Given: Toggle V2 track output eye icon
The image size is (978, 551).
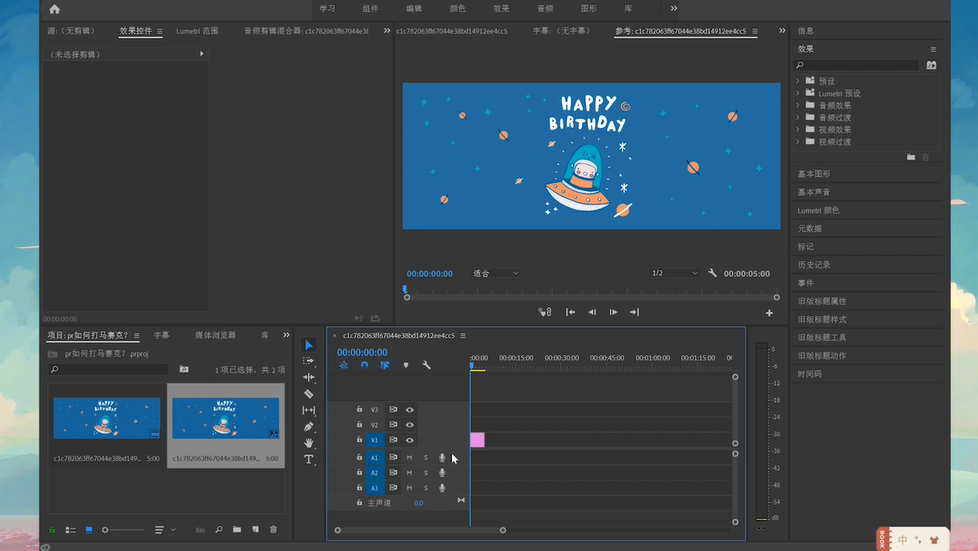Looking at the screenshot, I should 410,425.
